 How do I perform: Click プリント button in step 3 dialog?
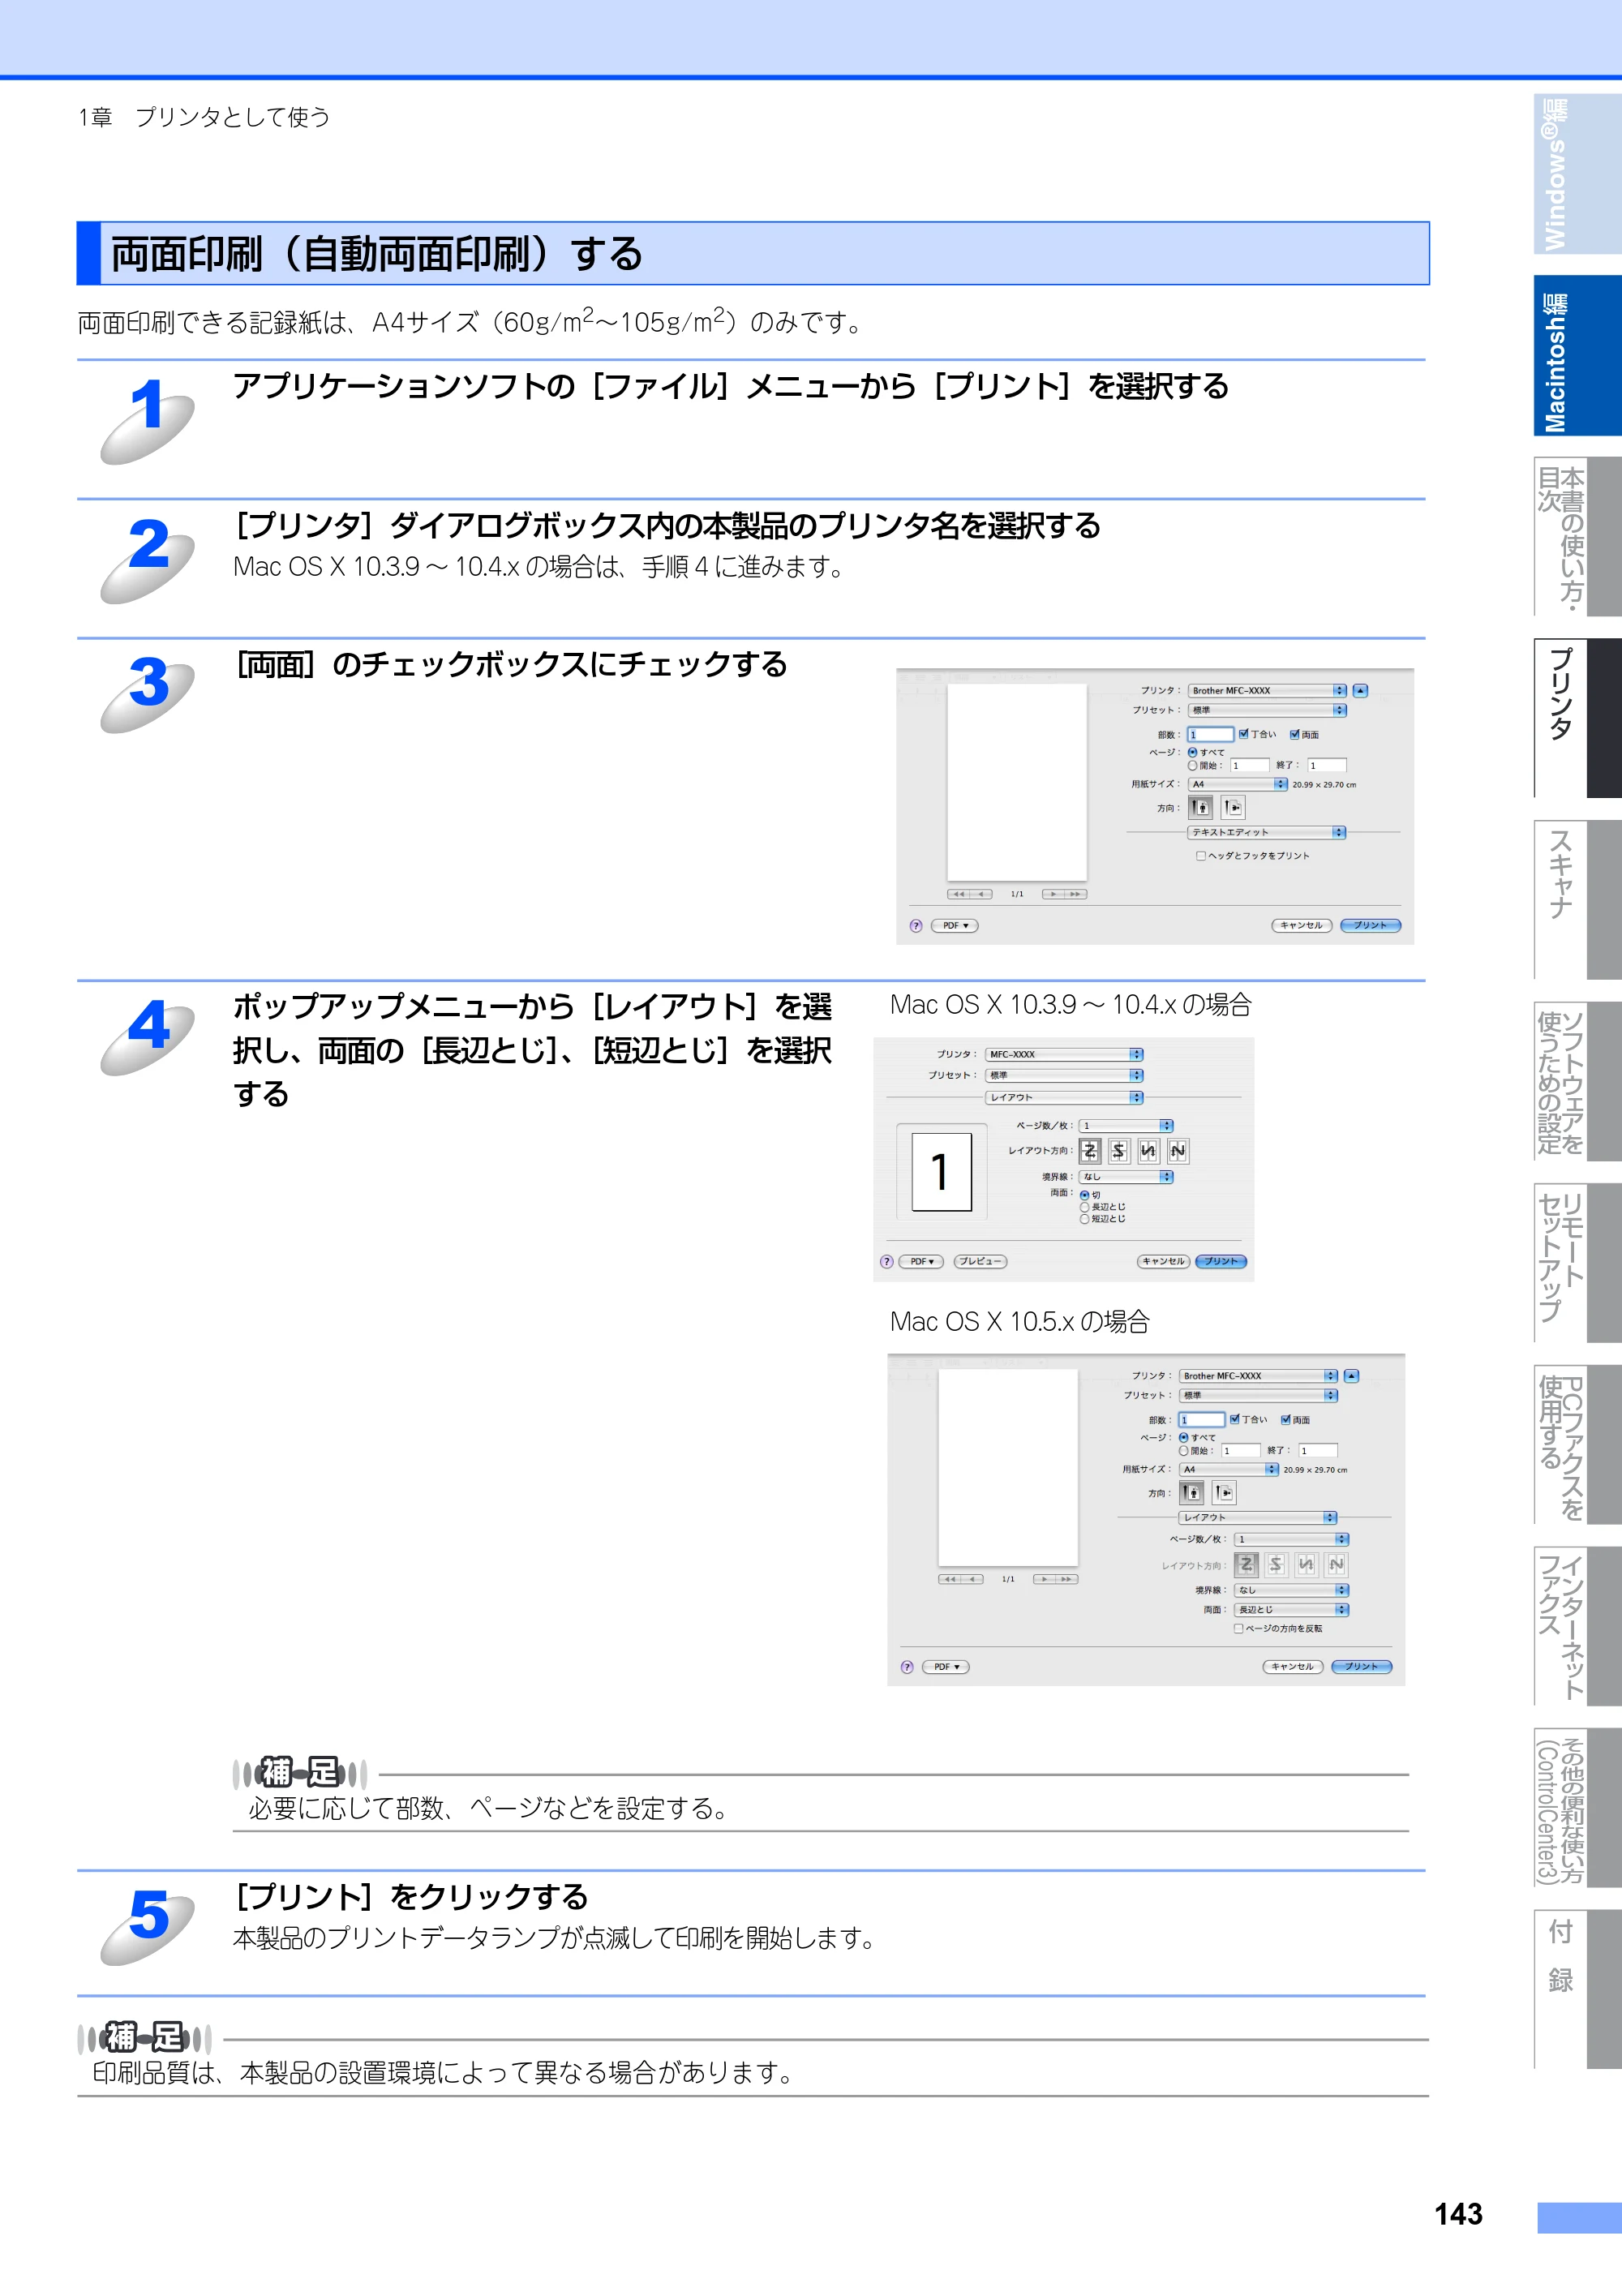(1370, 926)
